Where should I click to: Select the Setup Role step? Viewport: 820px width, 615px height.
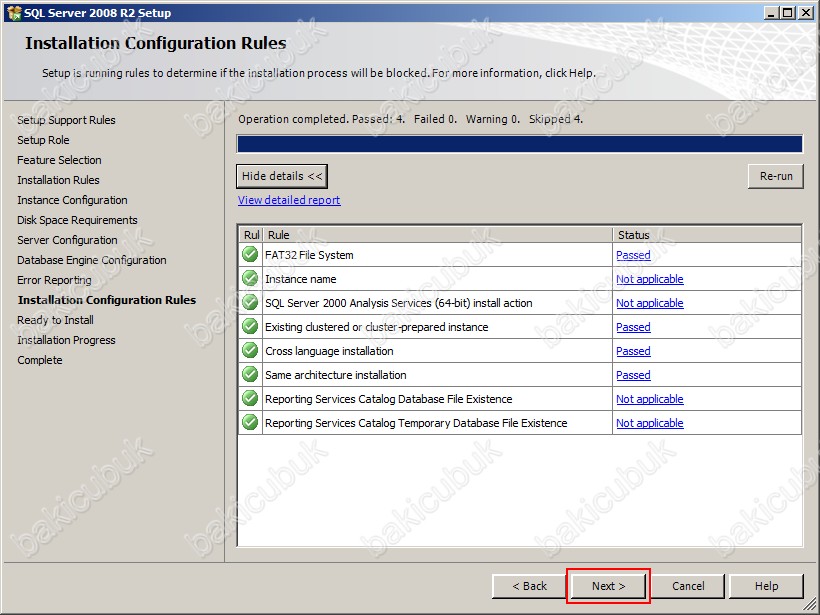[x=43, y=140]
